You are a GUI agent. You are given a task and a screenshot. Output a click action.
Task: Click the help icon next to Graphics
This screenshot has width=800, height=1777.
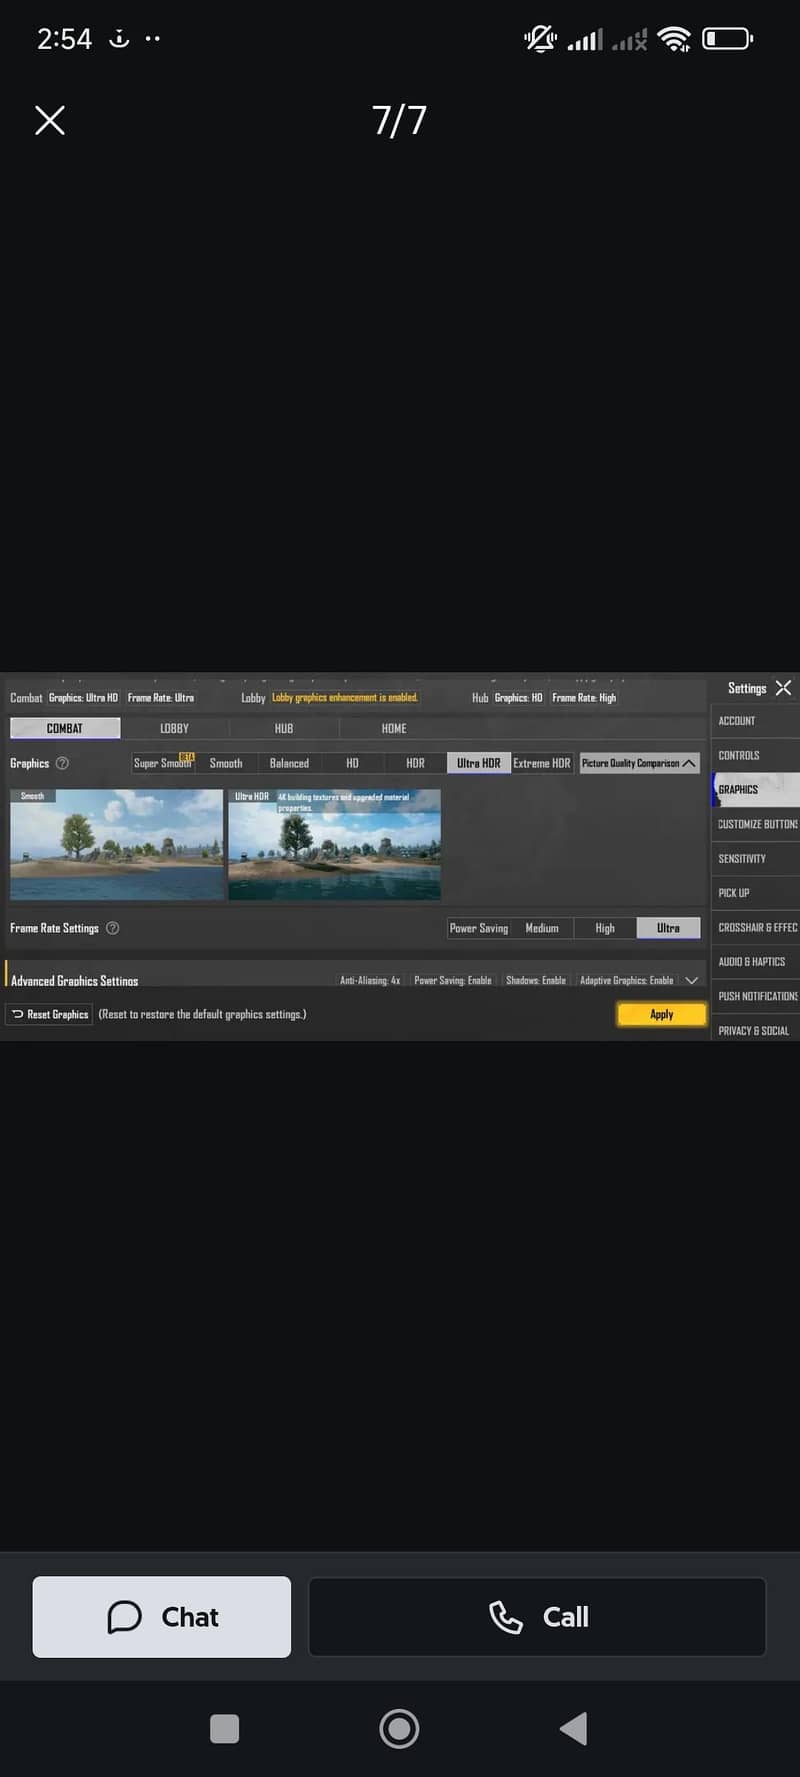pyautogui.click(x=62, y=763)
